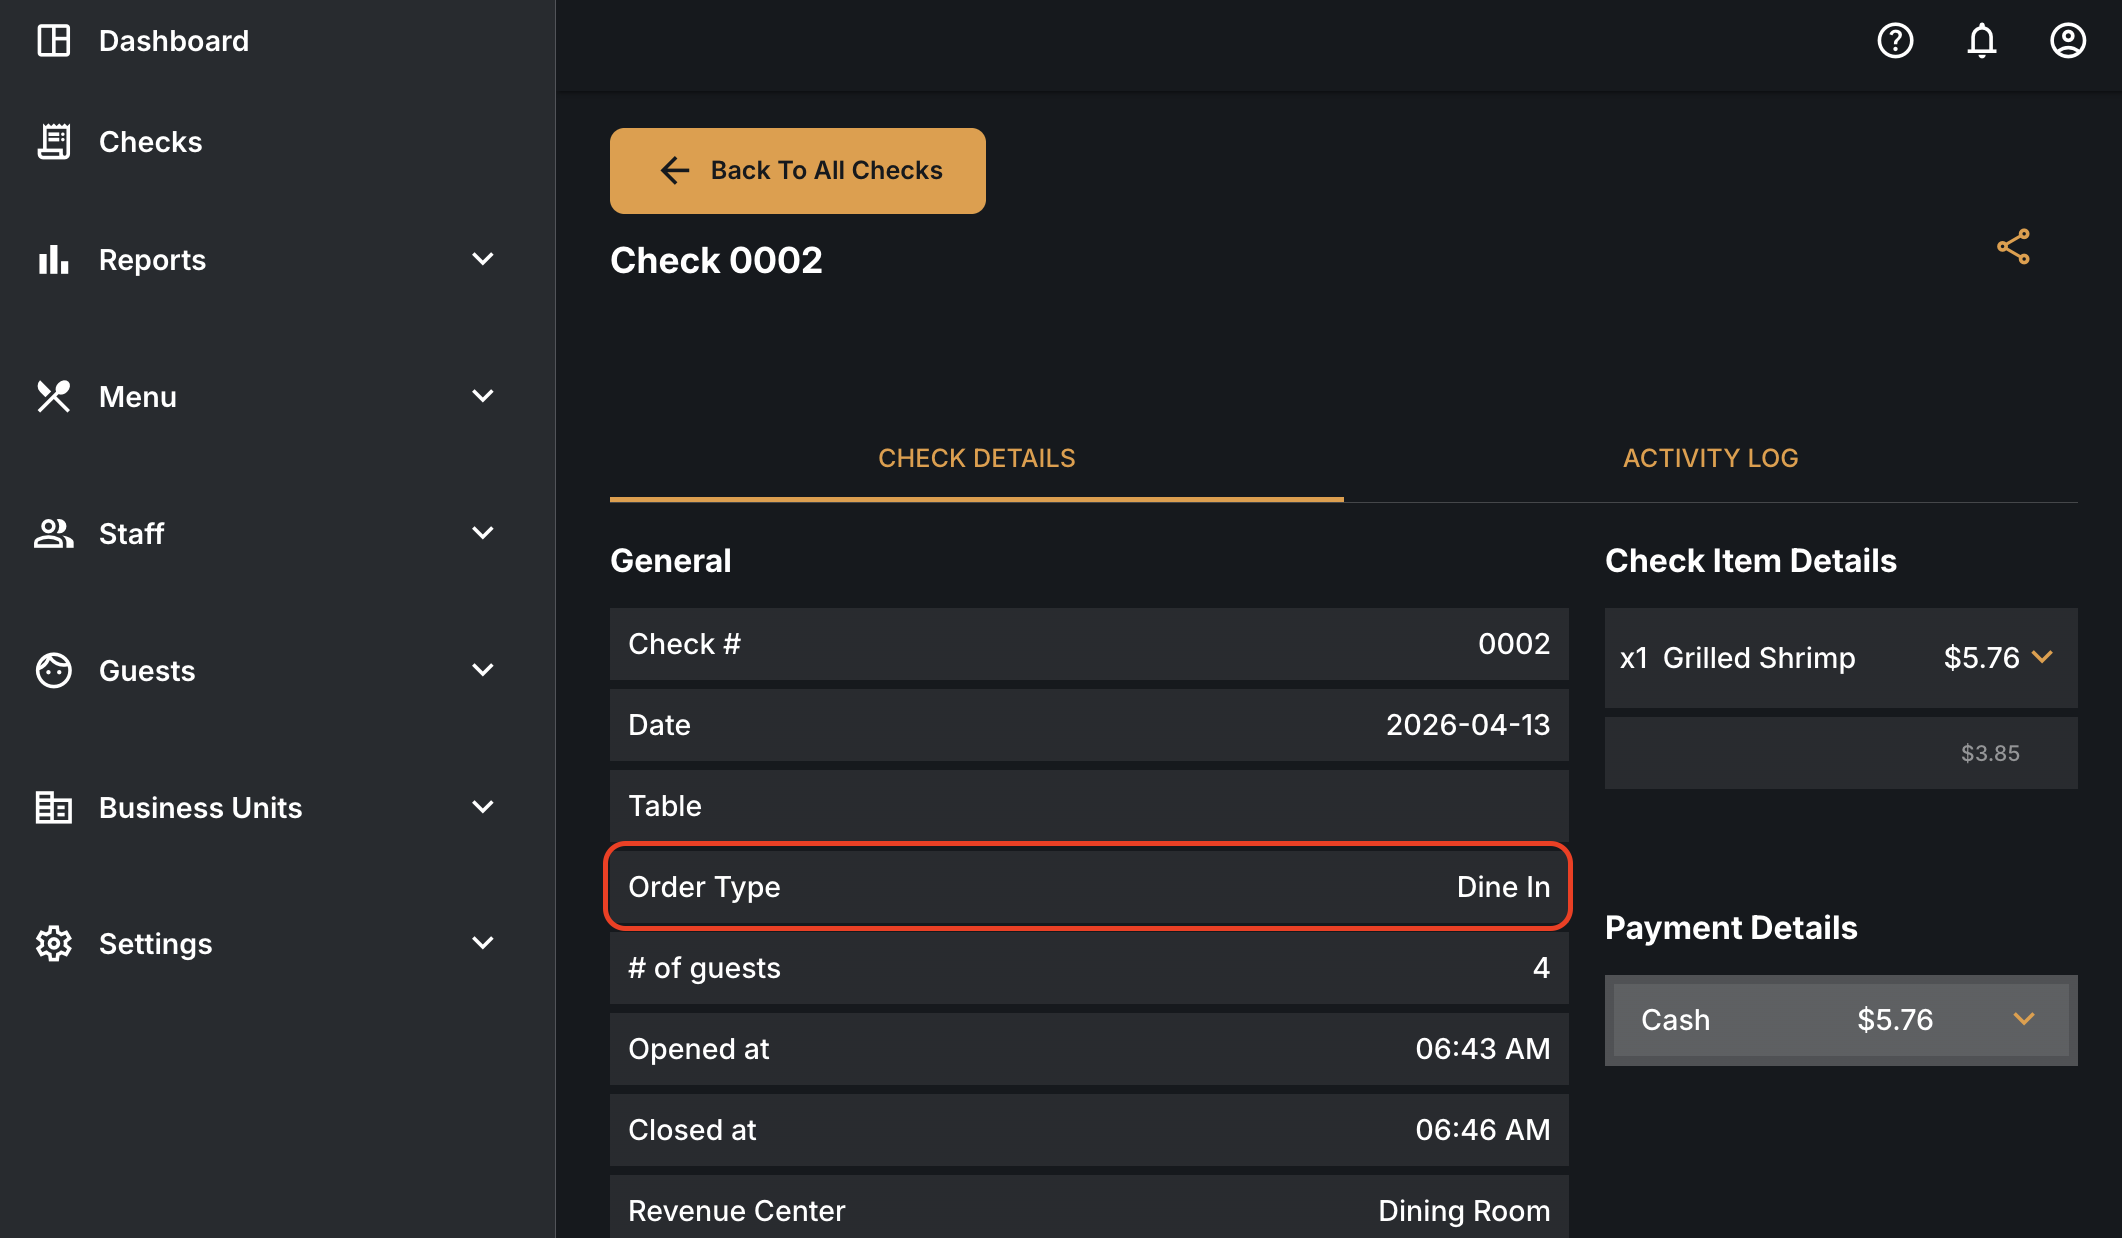Click the Grilled Shrimp item name

pos(1759,658)
